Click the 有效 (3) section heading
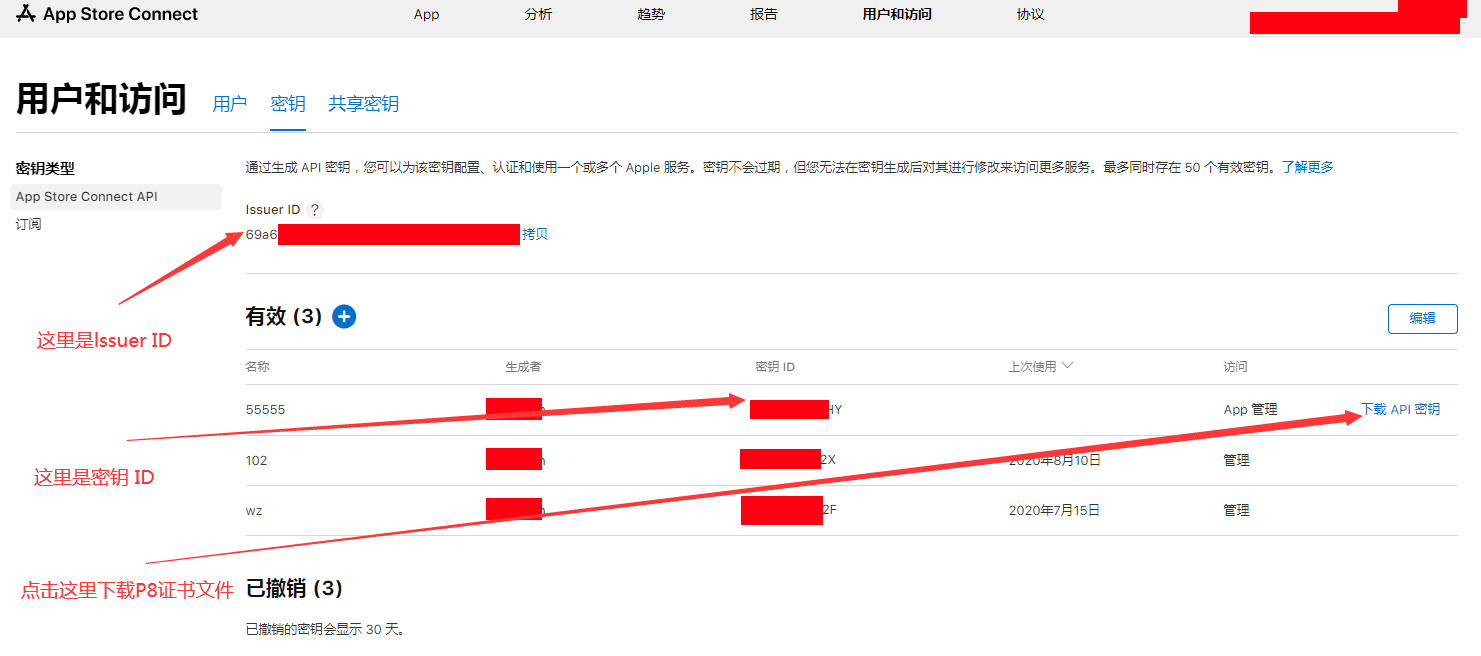 pyautogui.click(x=284, y=316)
